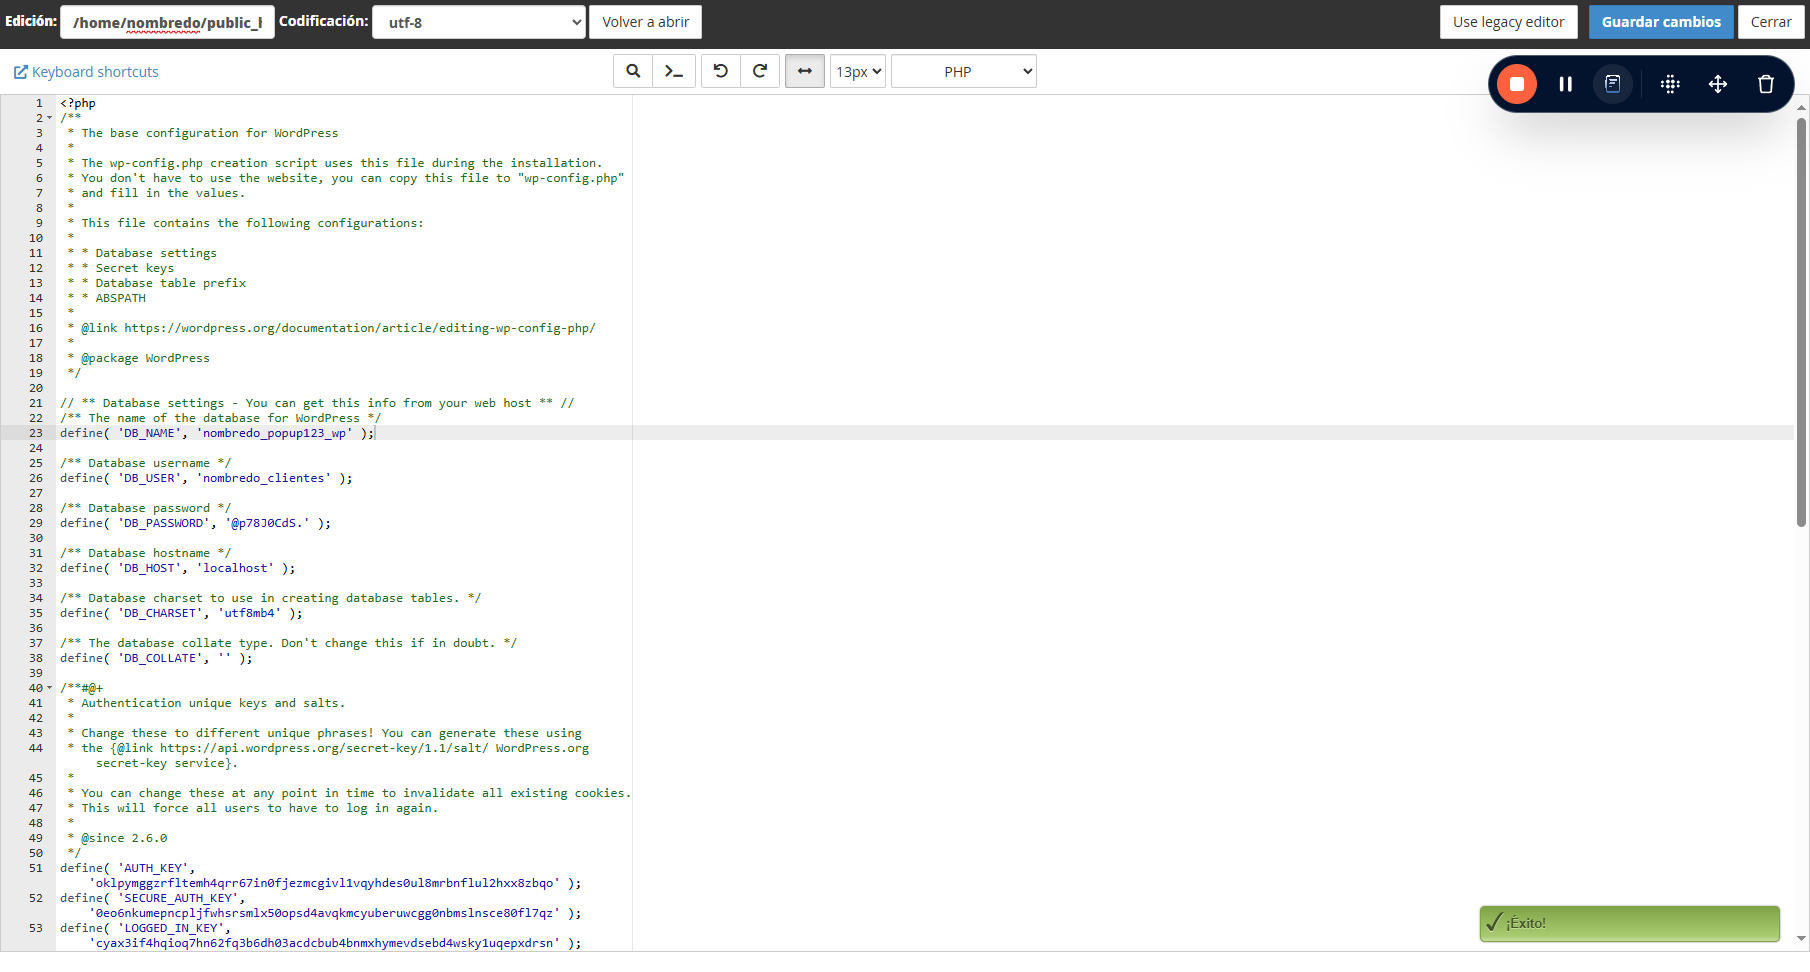
Task: Click the move recorder toolbar icon
Action: coord(1718,84)
